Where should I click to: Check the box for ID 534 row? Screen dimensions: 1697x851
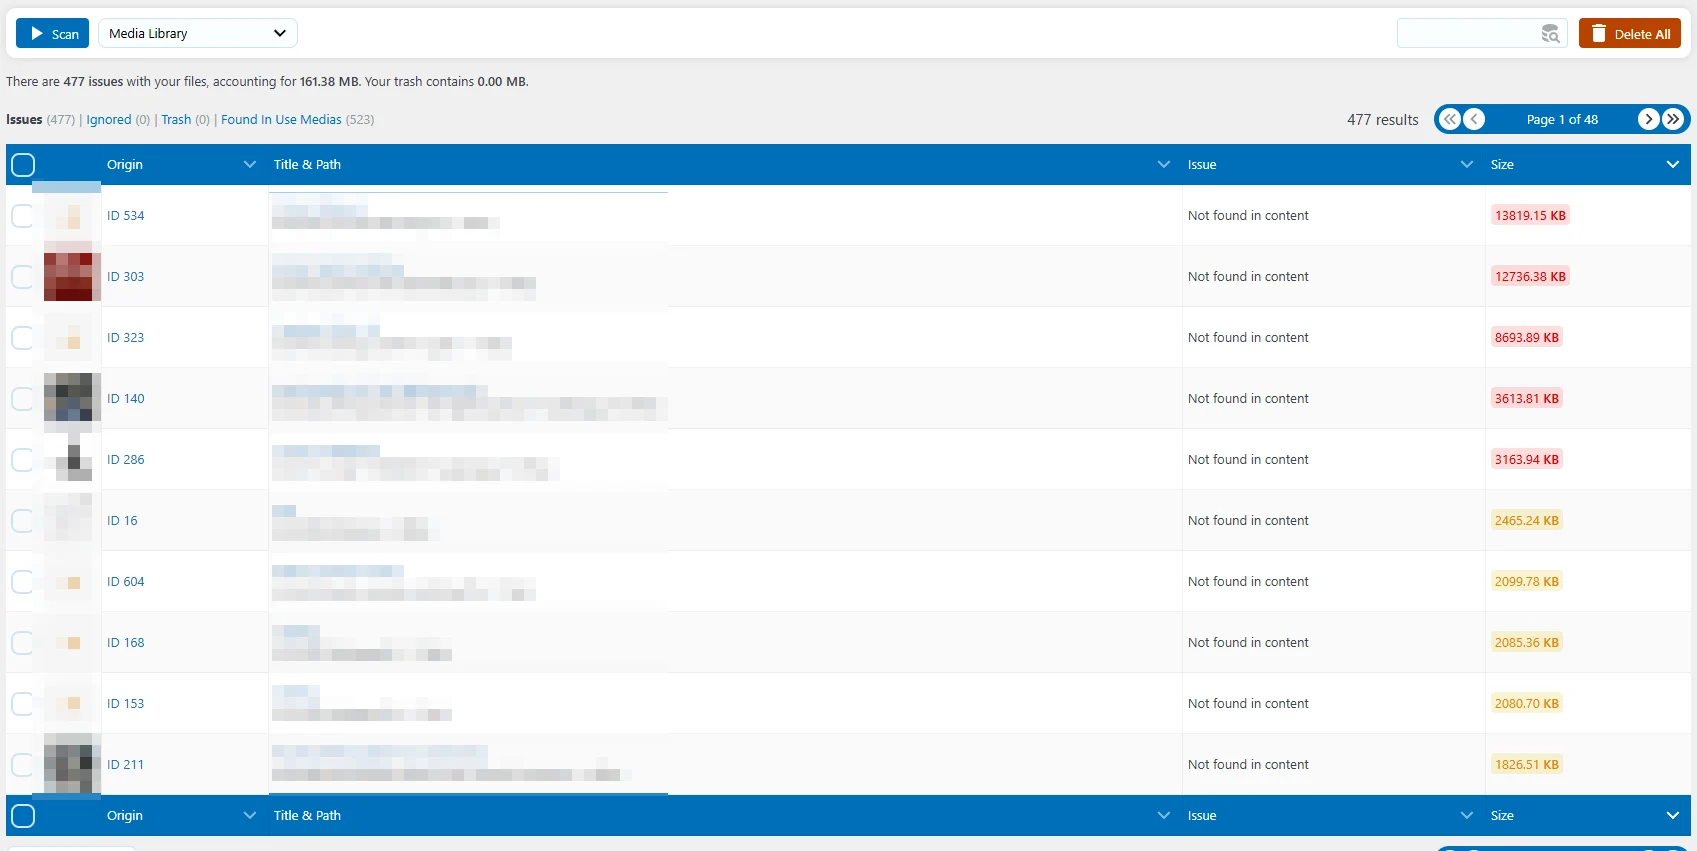coord(22,216)
